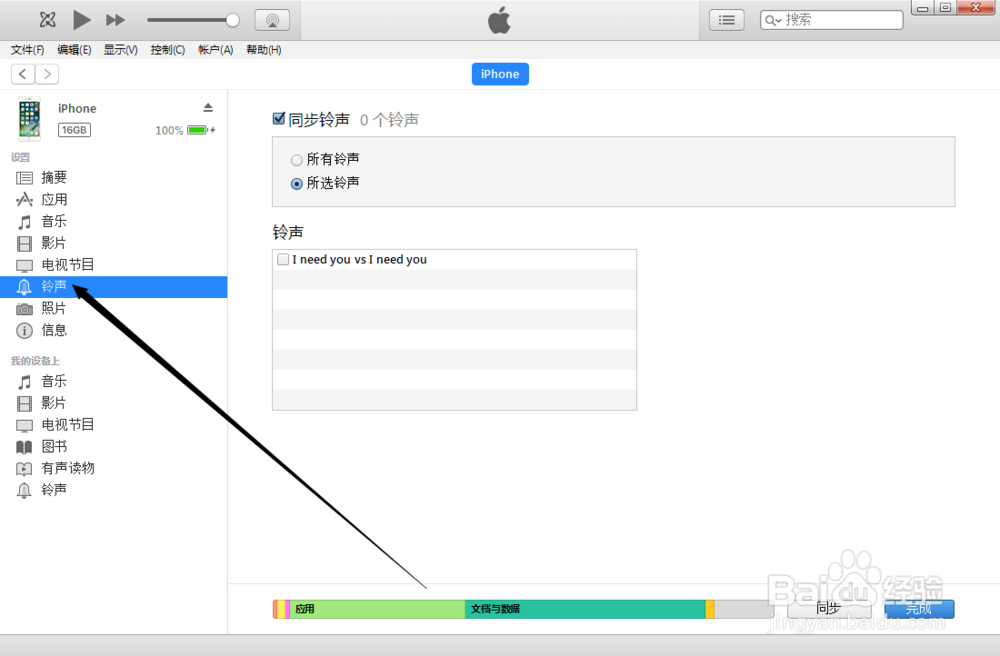Start playback with the play button
The image size is (1000, 656).
[82, 20]
